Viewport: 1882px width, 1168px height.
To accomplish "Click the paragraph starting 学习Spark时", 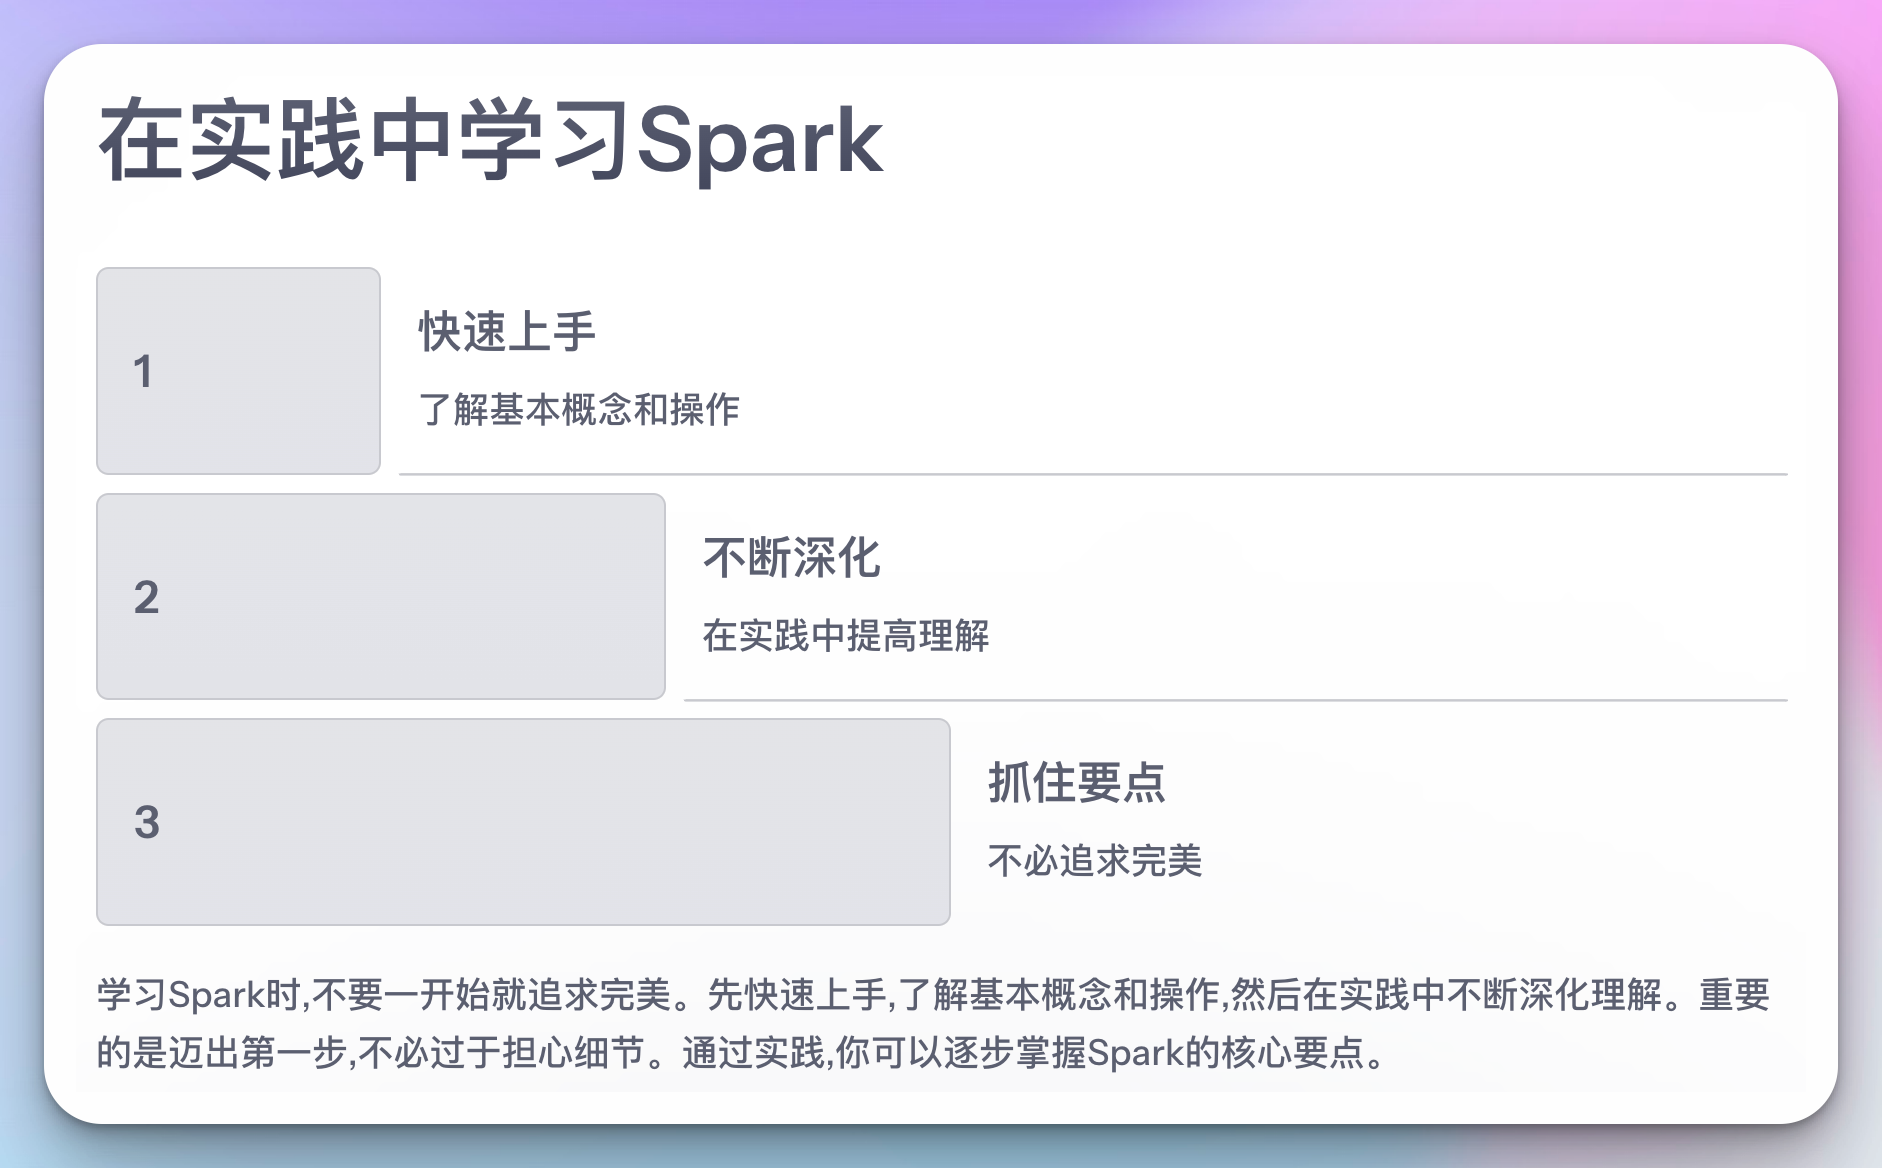I will pos(934,1023).
